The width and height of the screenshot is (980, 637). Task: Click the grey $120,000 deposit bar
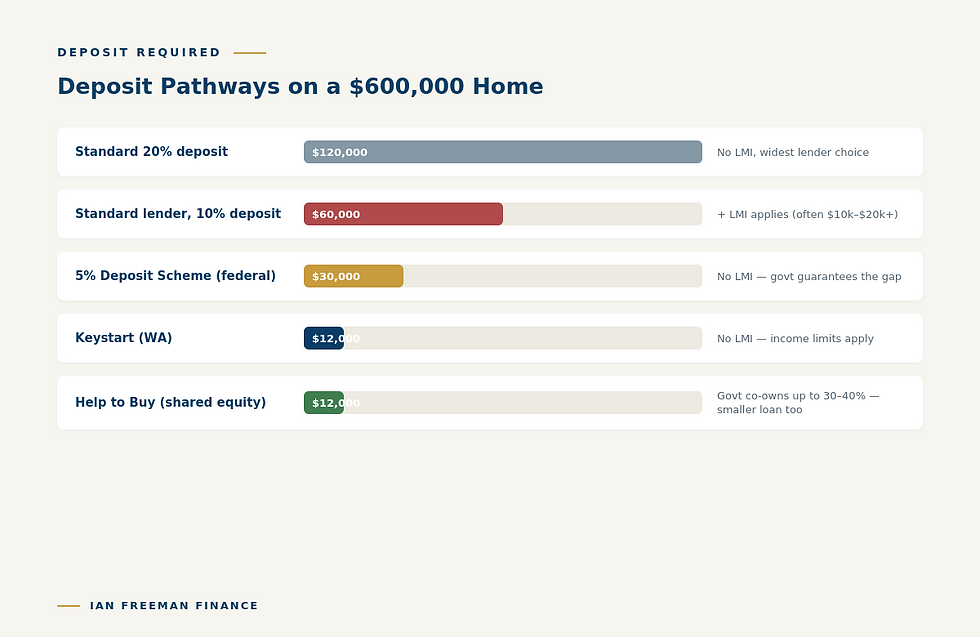[x=503, y=152]
